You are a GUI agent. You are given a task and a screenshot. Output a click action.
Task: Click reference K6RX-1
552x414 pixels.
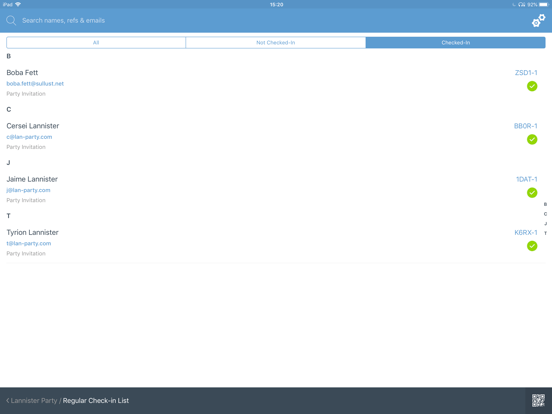(526, 232)
